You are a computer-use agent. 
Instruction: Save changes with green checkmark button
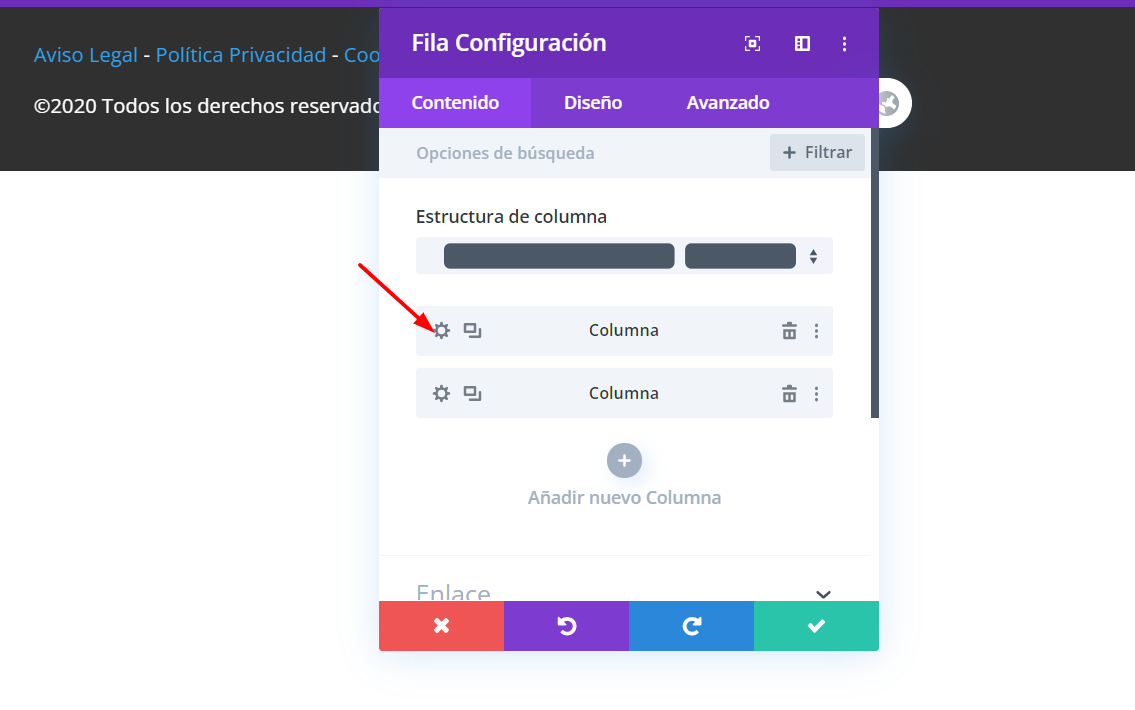pos(816,626)
